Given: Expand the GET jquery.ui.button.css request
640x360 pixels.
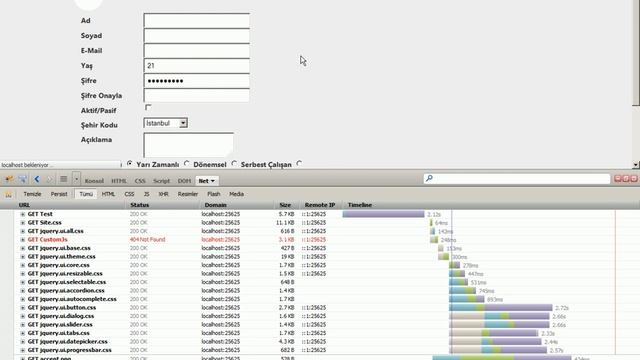Looking at the screenshot, I should (23, 308).
